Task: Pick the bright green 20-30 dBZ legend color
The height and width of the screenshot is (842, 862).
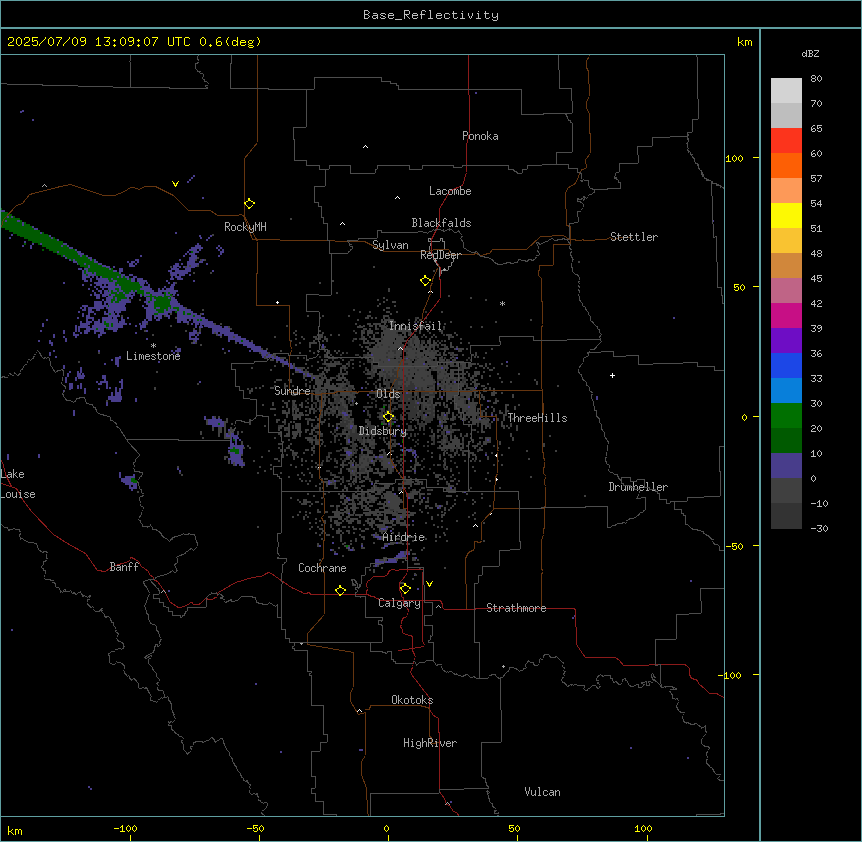Action: [786, 416]
